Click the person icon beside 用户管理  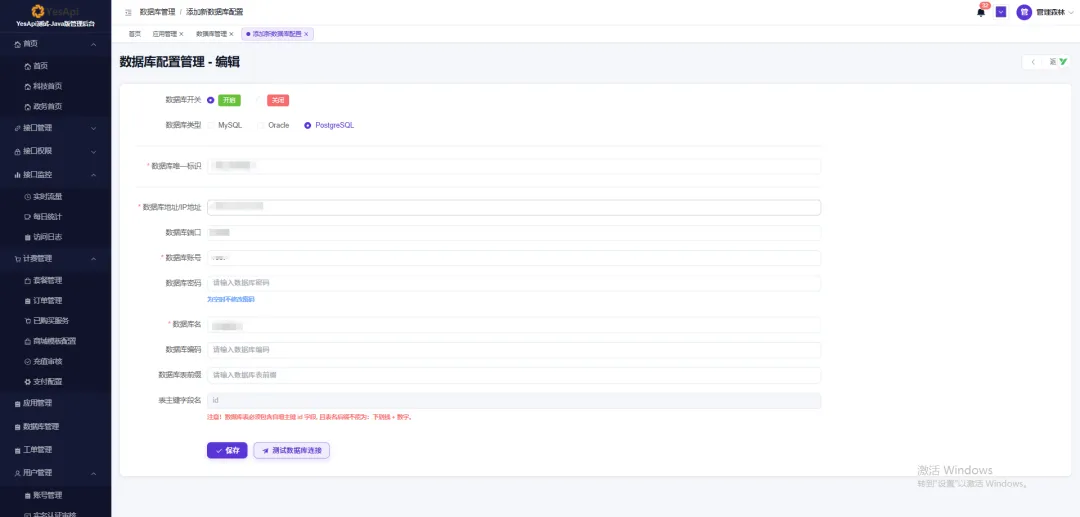point(17,473)
